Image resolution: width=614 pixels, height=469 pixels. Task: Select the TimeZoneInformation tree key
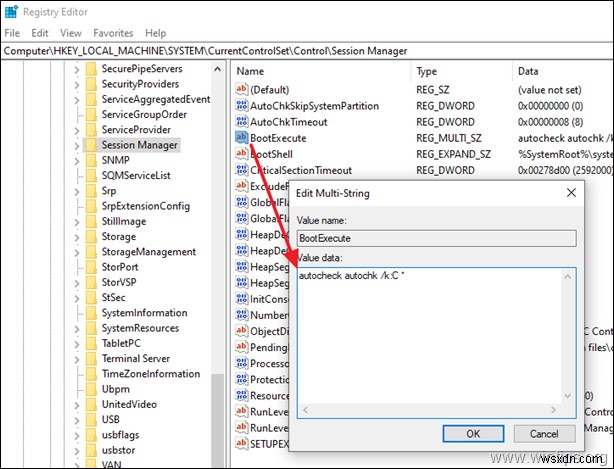[151, 374]
